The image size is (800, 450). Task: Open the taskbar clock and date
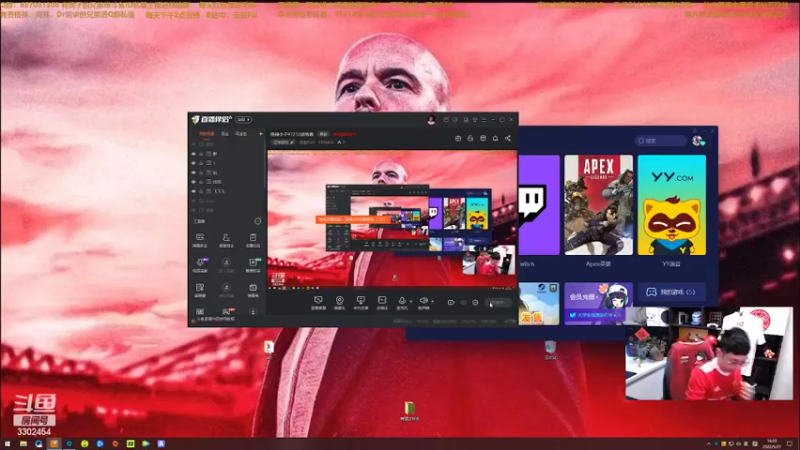[773, 444]
